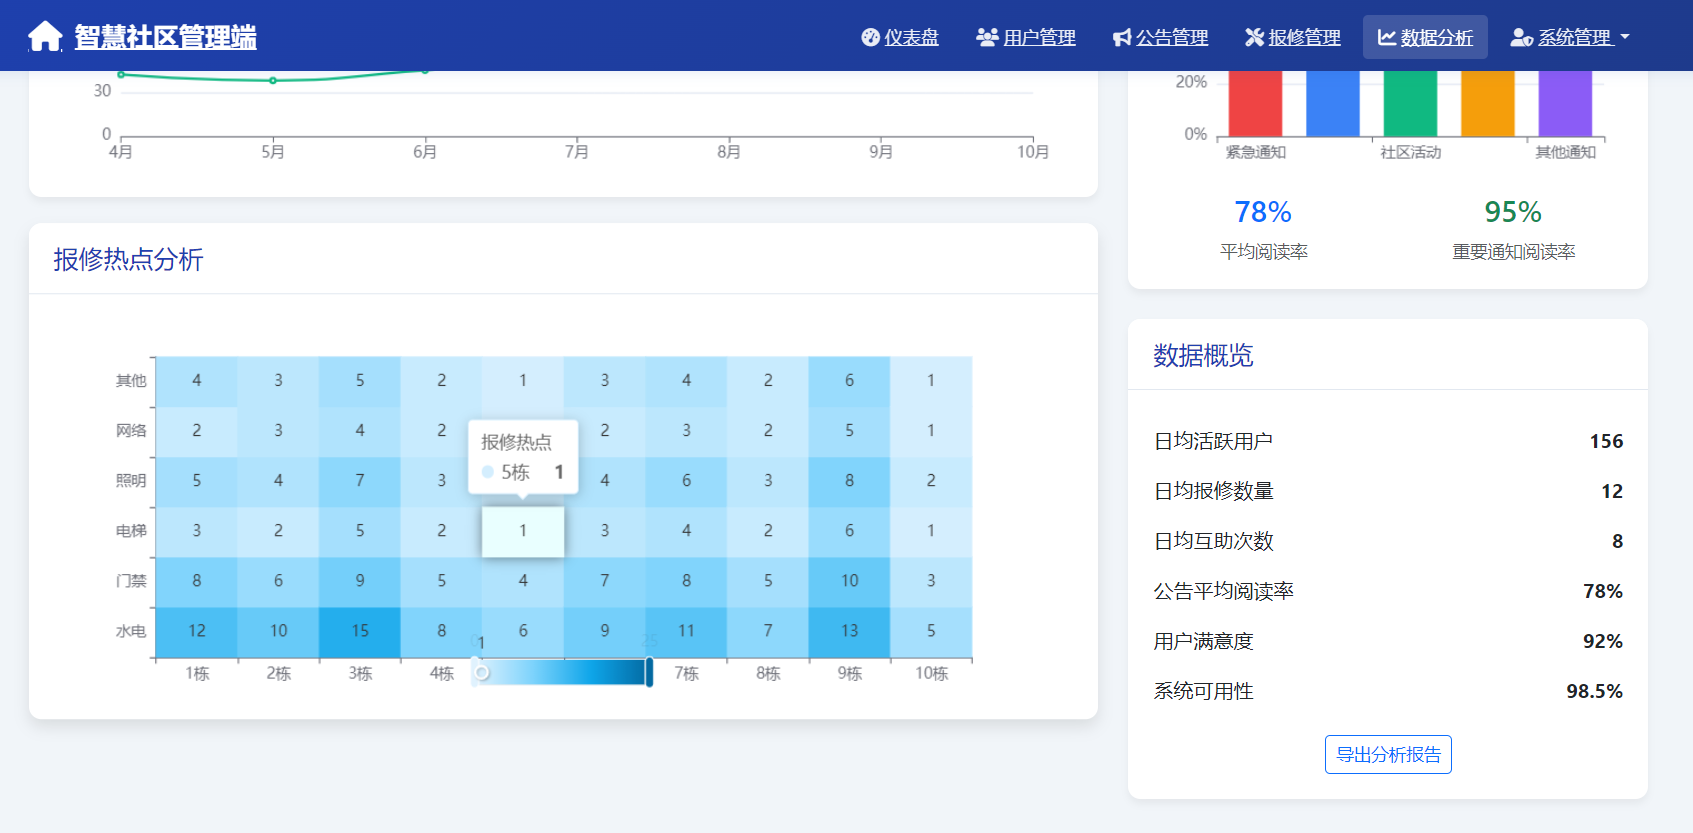The height and width of the screenshot is (833, 1693).
Task: Click the 1栋 x-axis label
Action: click(197, 674)
